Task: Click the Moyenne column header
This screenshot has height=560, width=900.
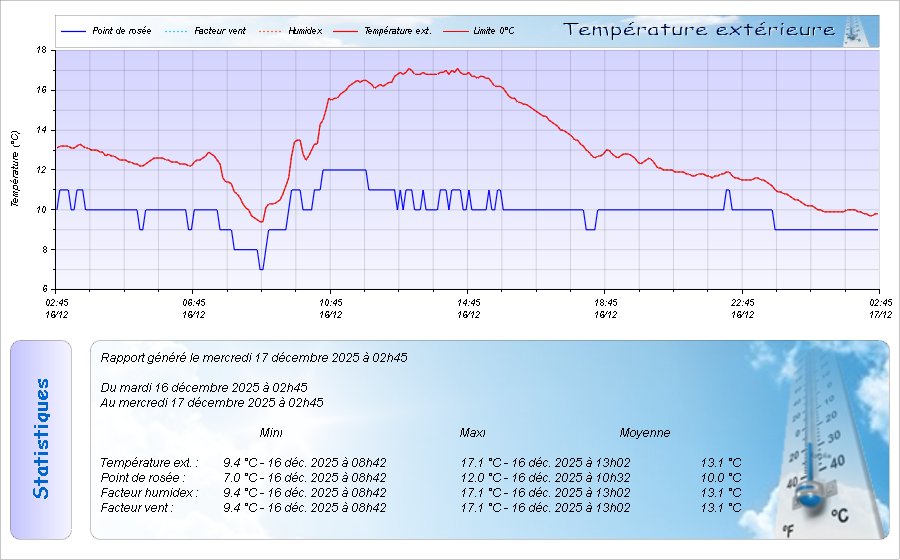Action: coord(645,433)
